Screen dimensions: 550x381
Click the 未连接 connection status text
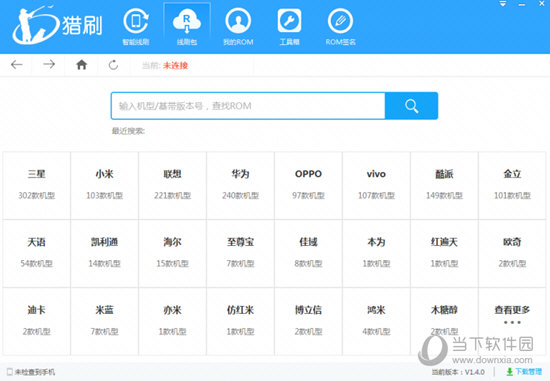(175, 65)
